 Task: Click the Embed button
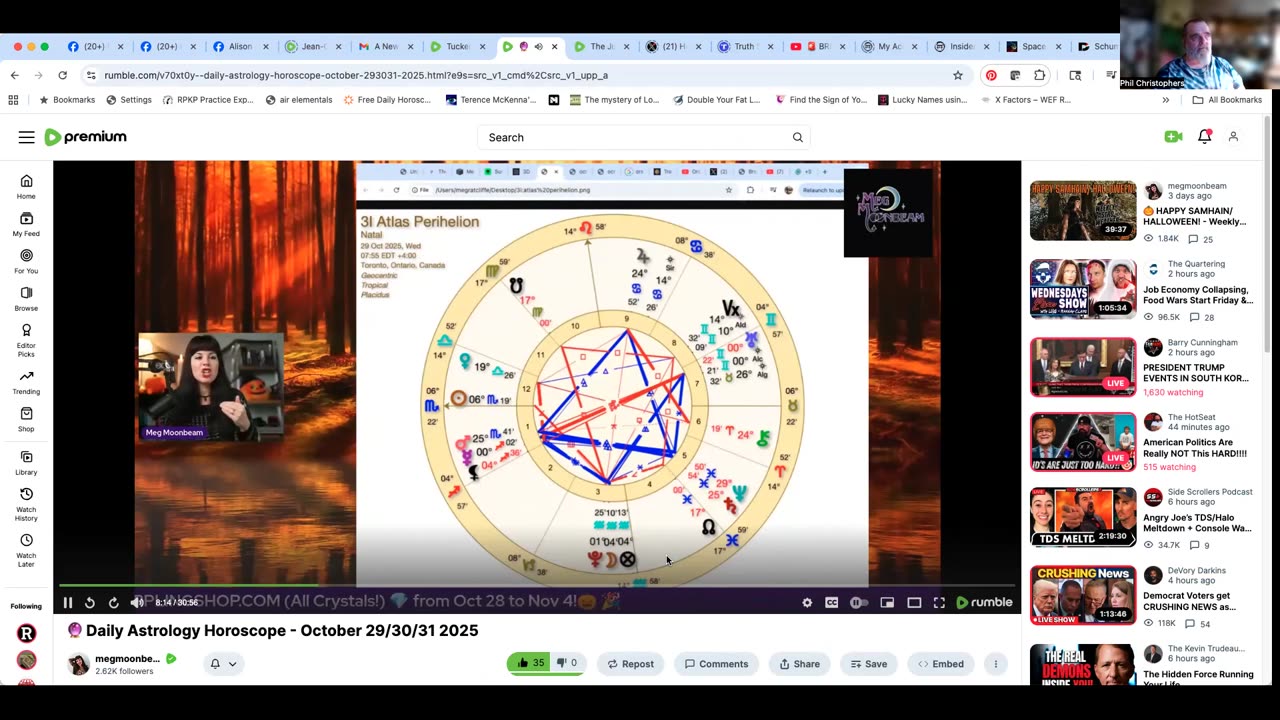[x=941, y=663]
